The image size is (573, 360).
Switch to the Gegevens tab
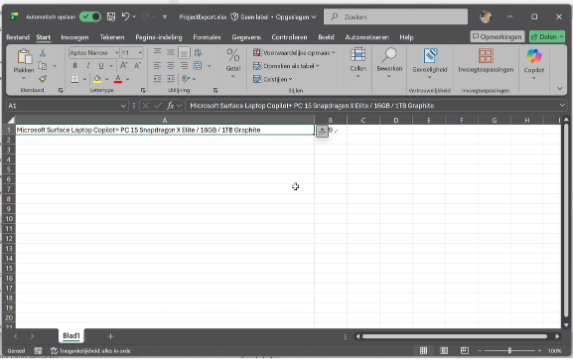pos(246,37)
